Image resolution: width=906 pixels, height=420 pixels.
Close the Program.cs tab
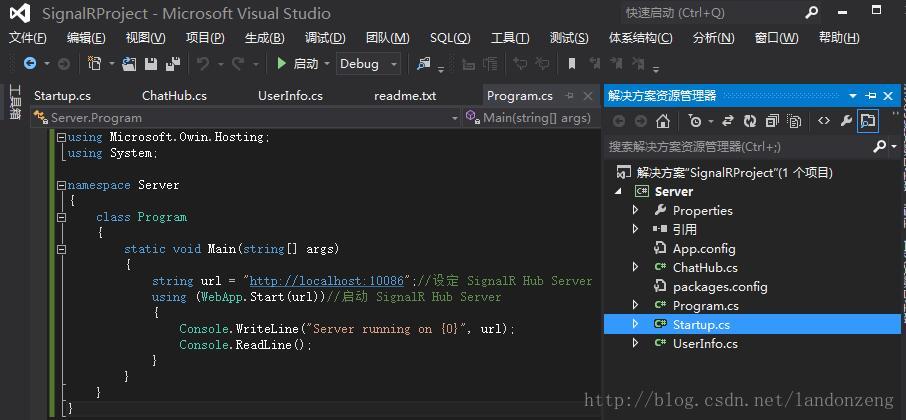(x=588, y=96)
